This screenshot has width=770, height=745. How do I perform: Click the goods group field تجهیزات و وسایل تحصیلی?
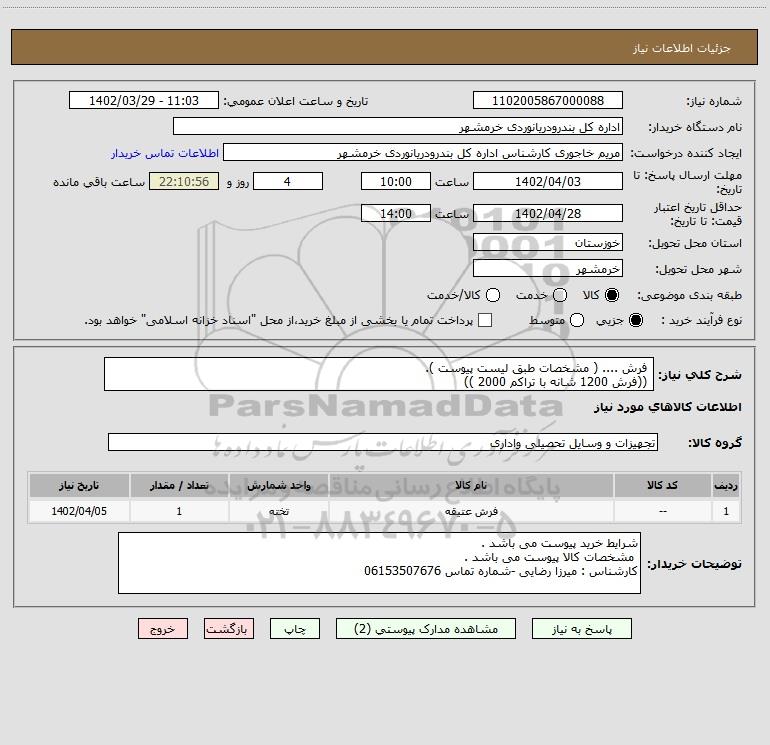(383, 442)
